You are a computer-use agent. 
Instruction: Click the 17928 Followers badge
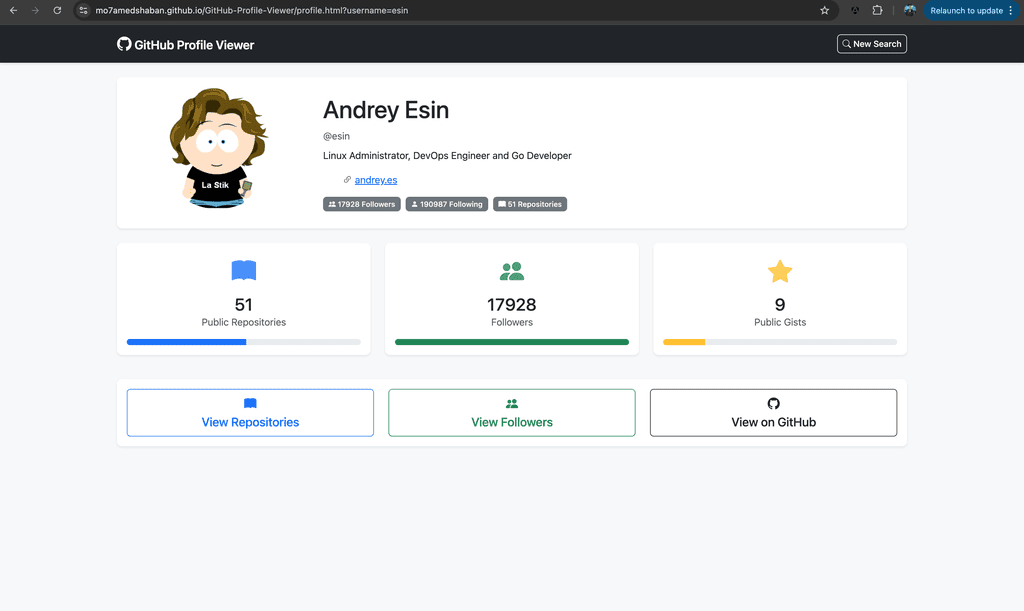click(x=362, y=204)
